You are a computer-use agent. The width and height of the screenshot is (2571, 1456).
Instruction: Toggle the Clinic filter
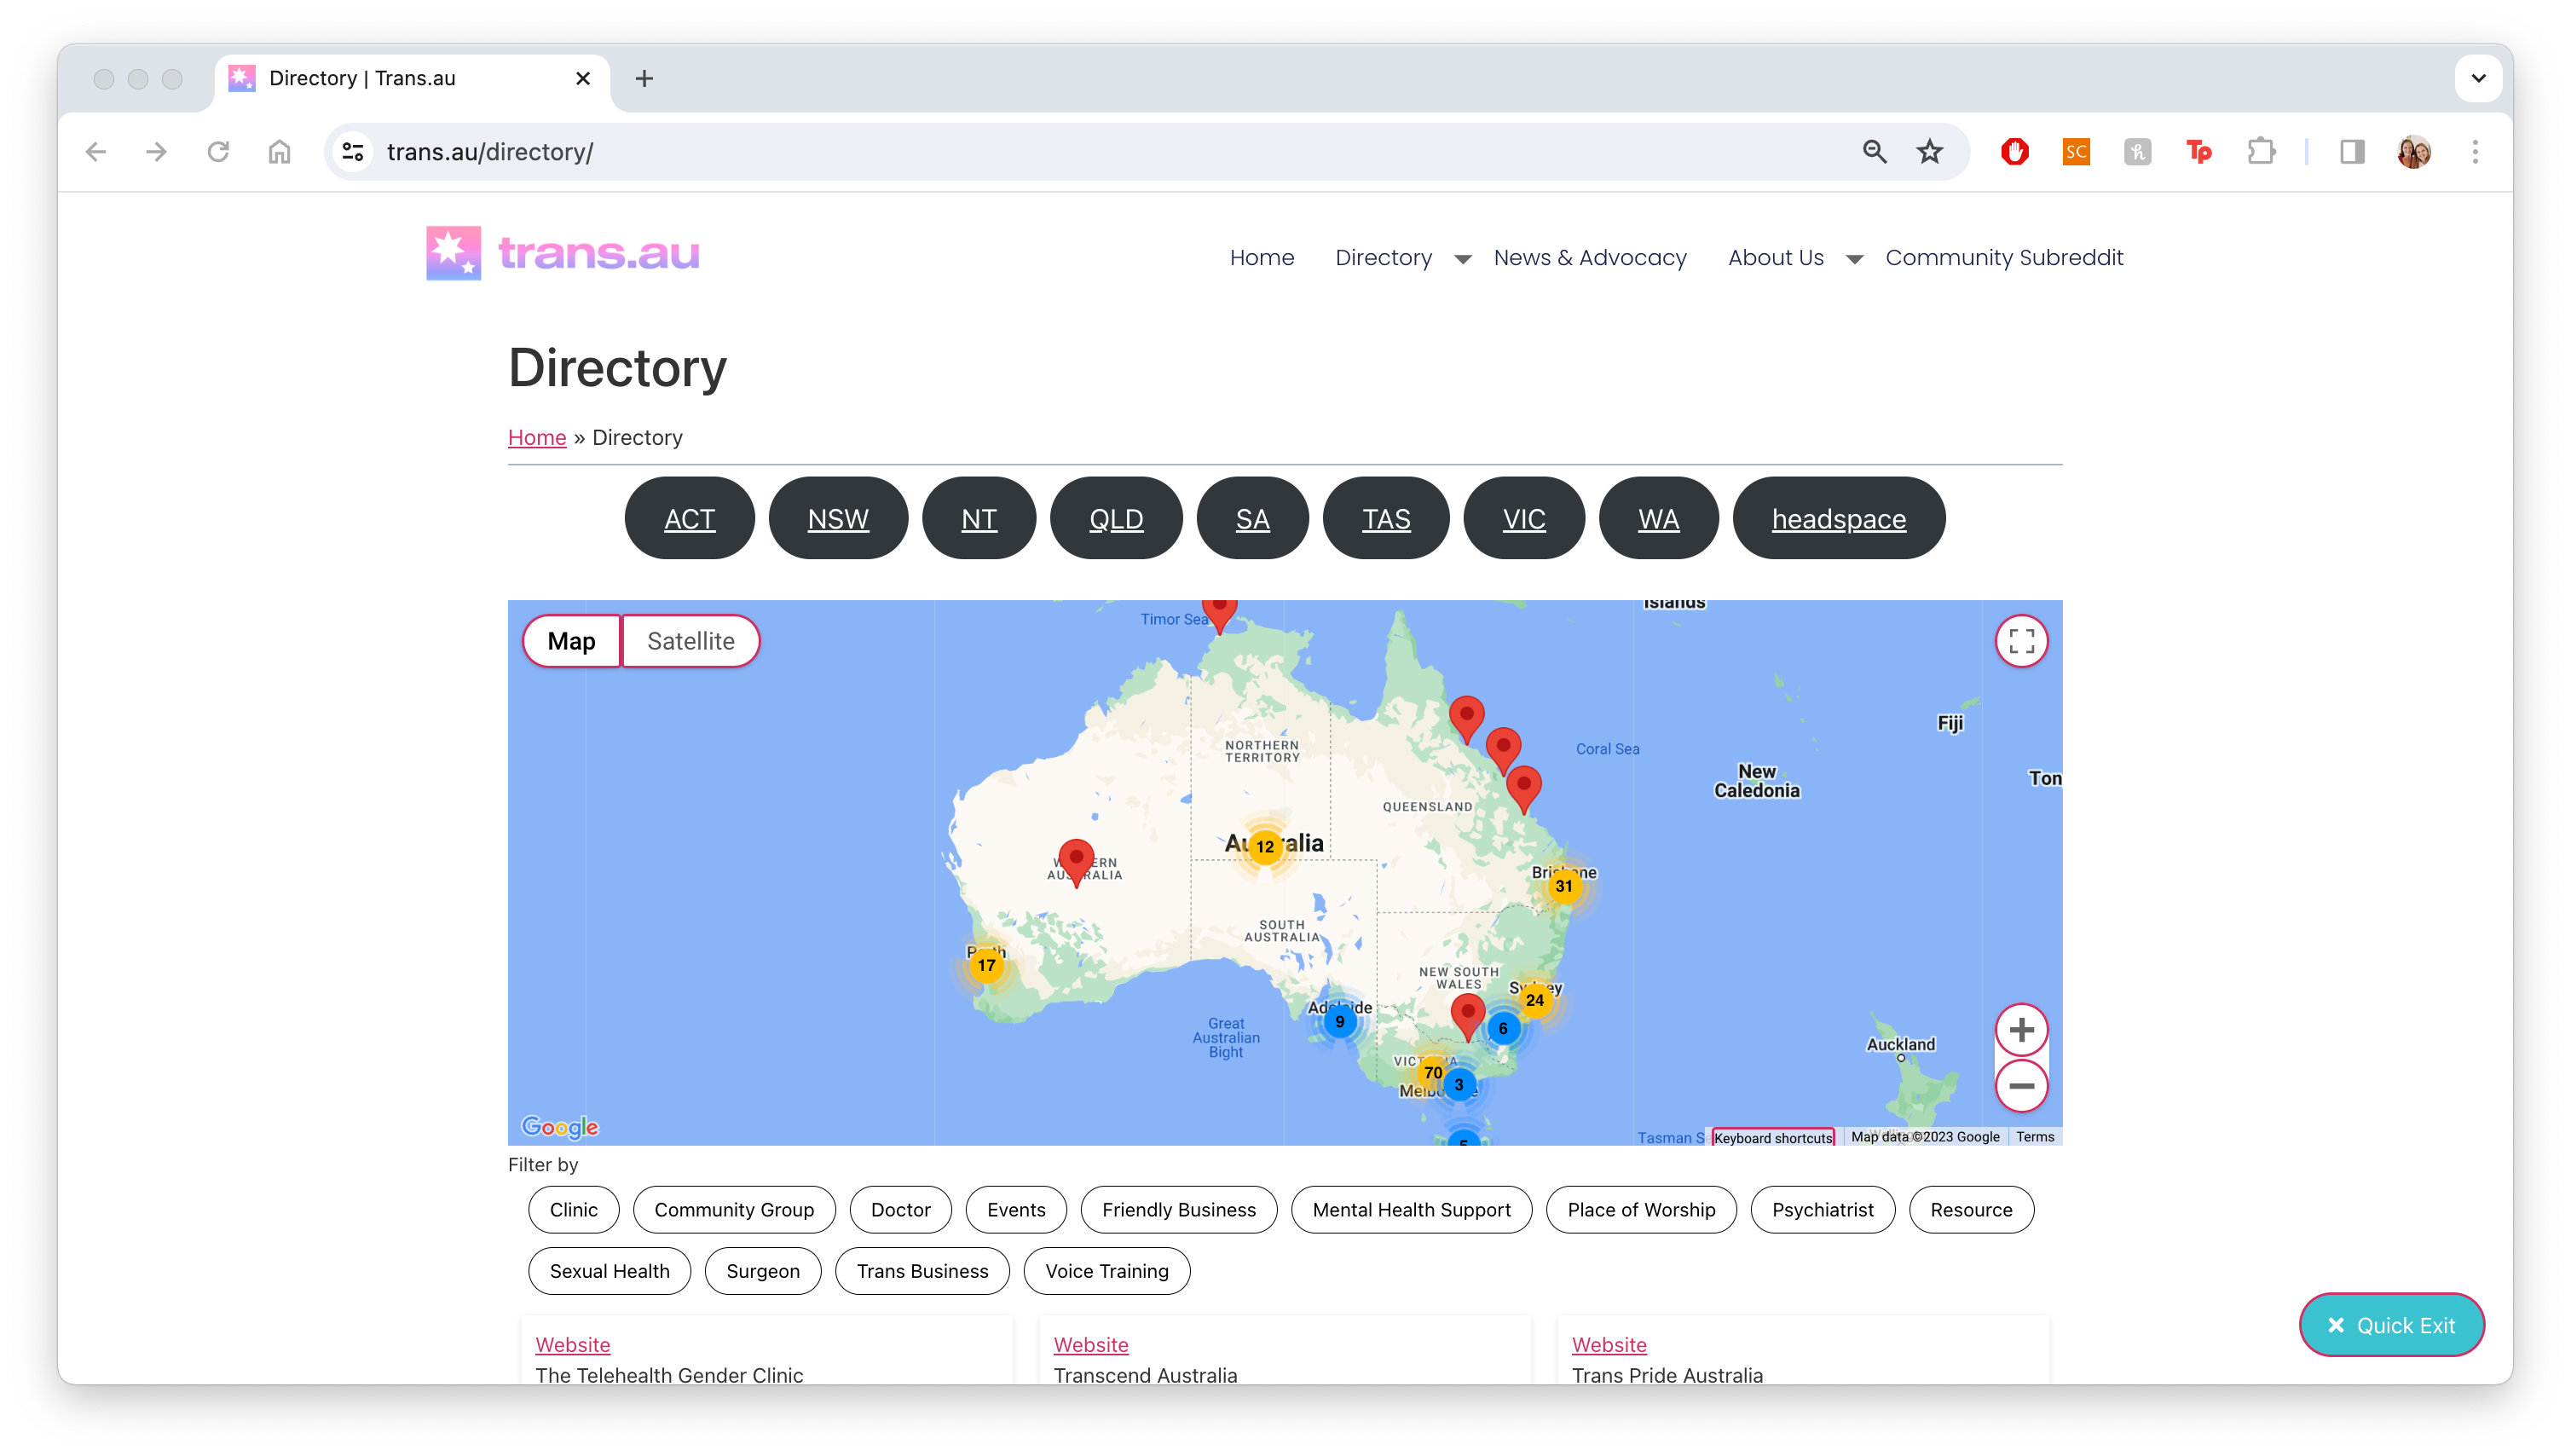(x=573, y=1209)
